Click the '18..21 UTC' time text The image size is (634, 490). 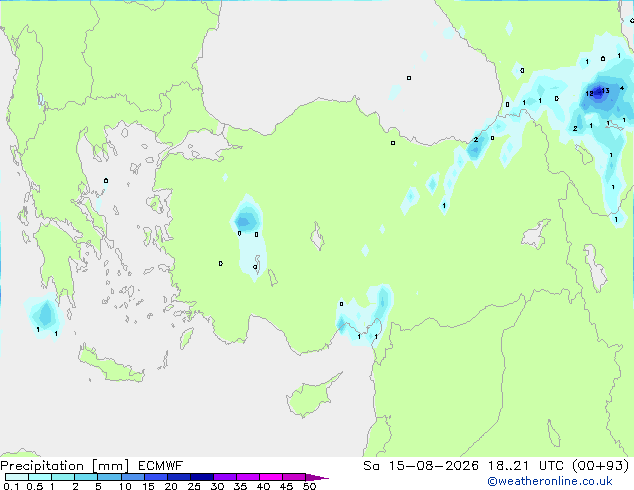pyautogui.click(x=526, y=466)
